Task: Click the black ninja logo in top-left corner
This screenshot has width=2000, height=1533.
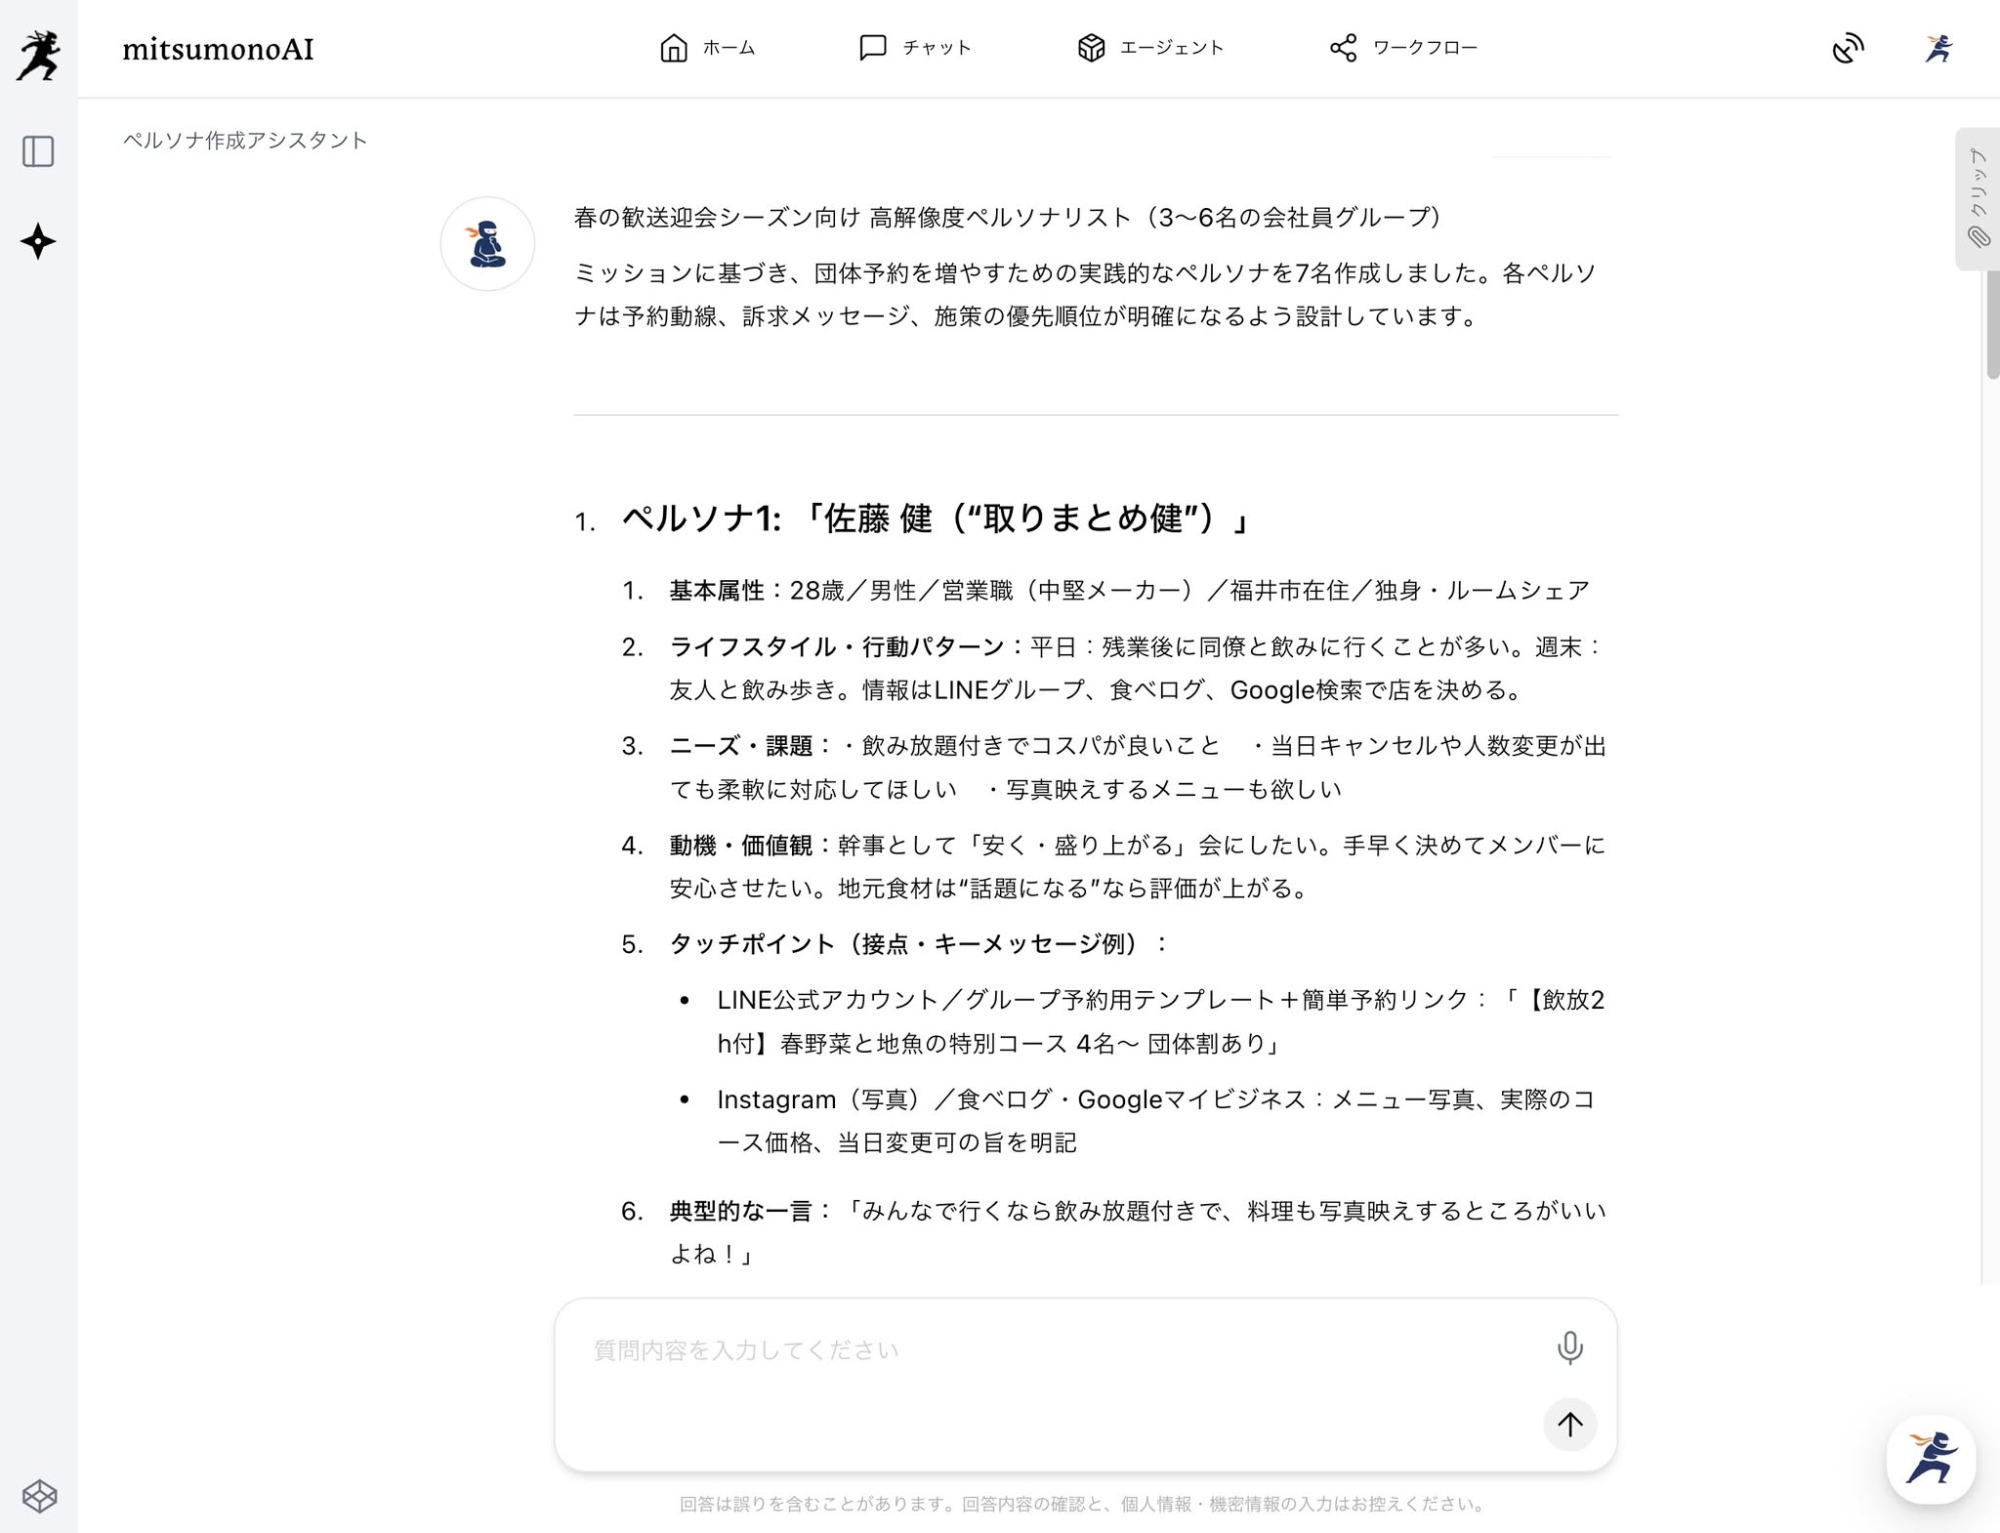Action: [38, 54]
